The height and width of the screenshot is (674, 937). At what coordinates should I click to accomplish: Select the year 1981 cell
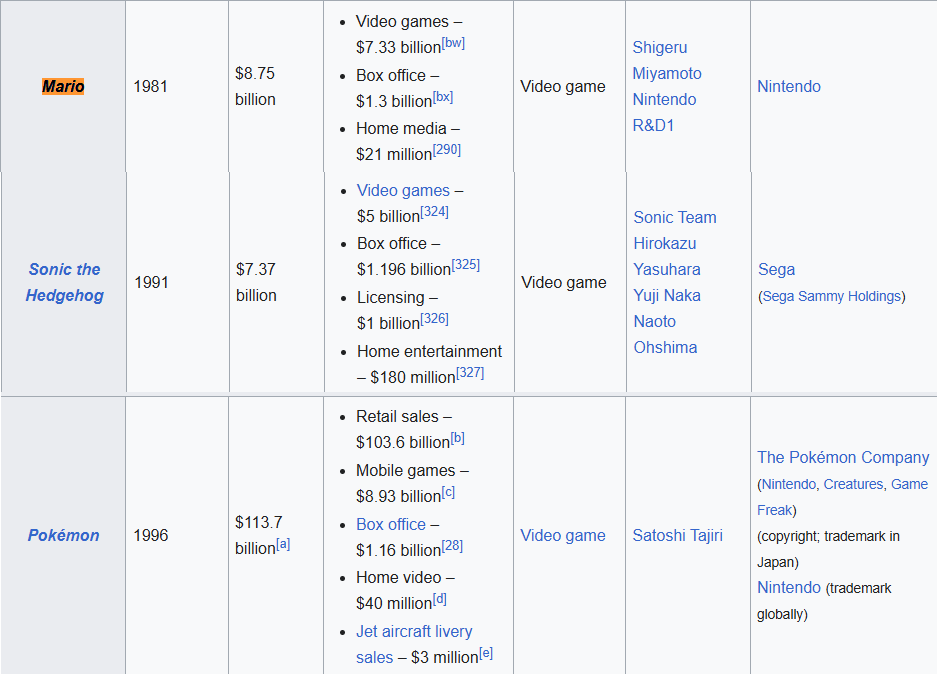(x=177, y=87)
